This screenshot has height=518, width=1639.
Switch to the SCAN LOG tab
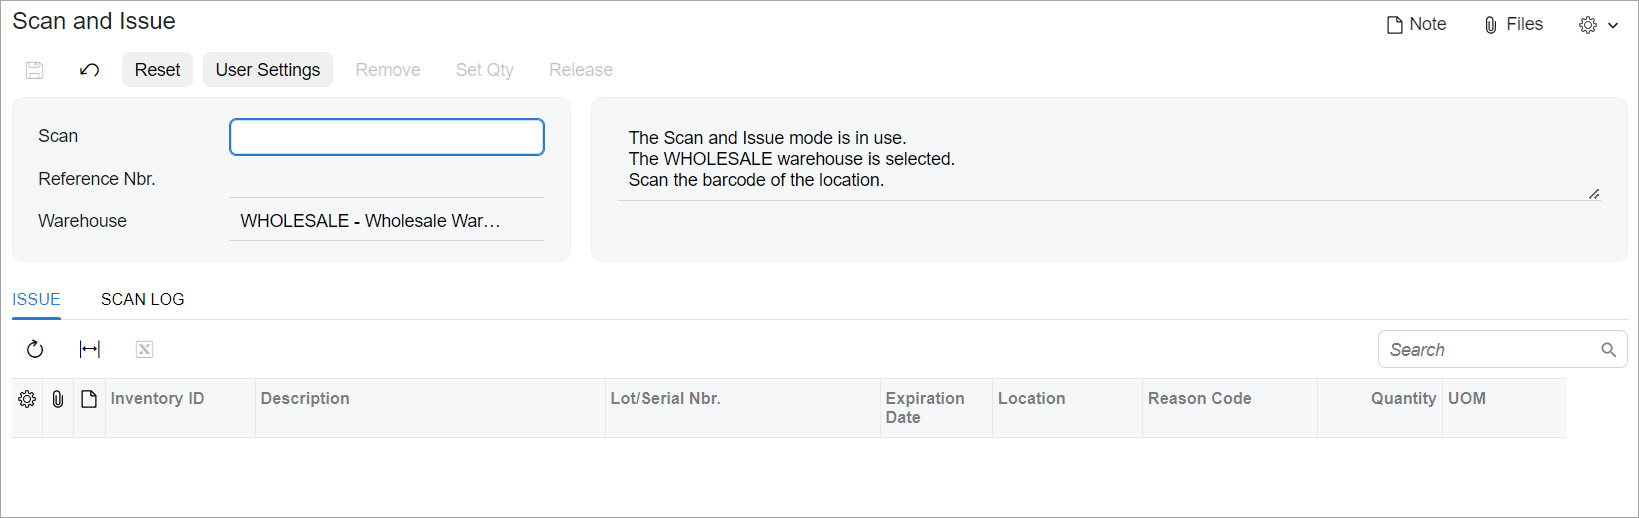[x=142, y=299]
